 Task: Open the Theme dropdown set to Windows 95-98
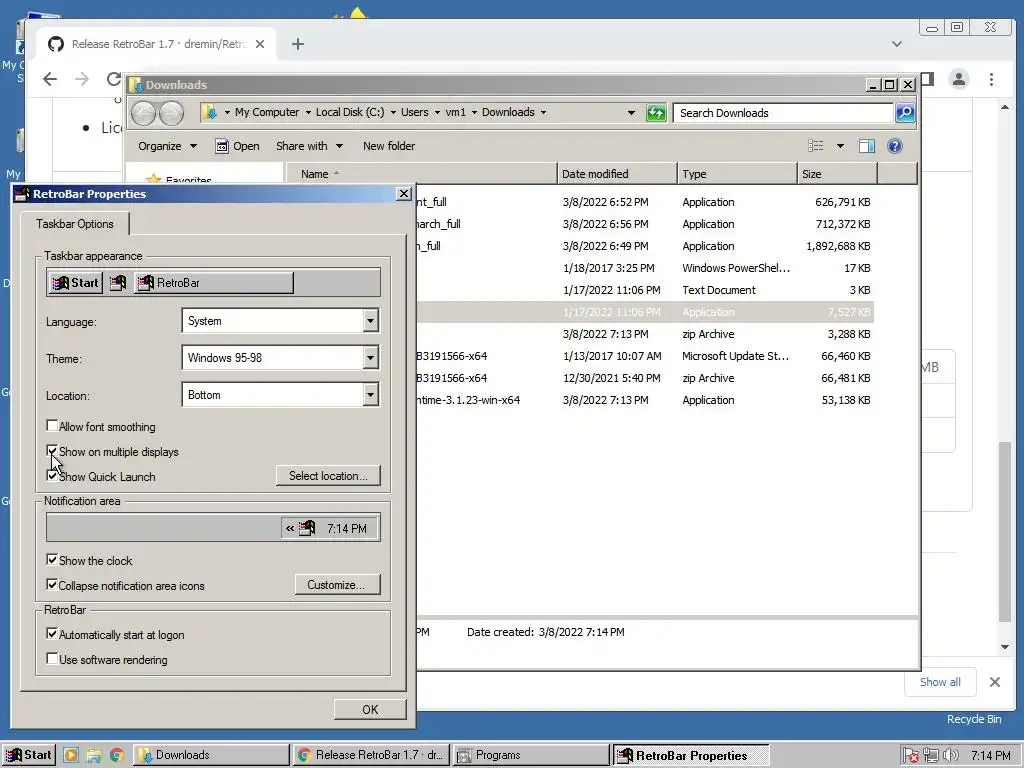[x=281, y=358]
